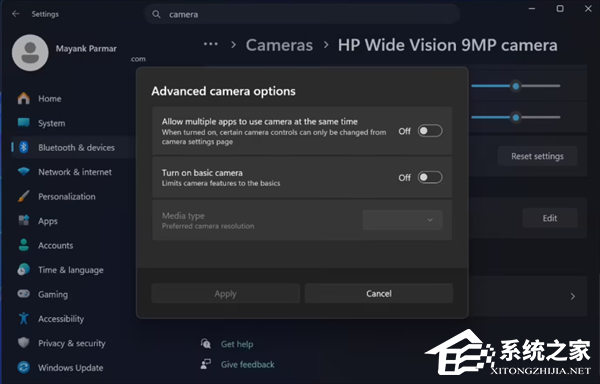This screenshot has height=384, width=600.
Task: Click the Time & language globe icon
Action: (24, 270)
